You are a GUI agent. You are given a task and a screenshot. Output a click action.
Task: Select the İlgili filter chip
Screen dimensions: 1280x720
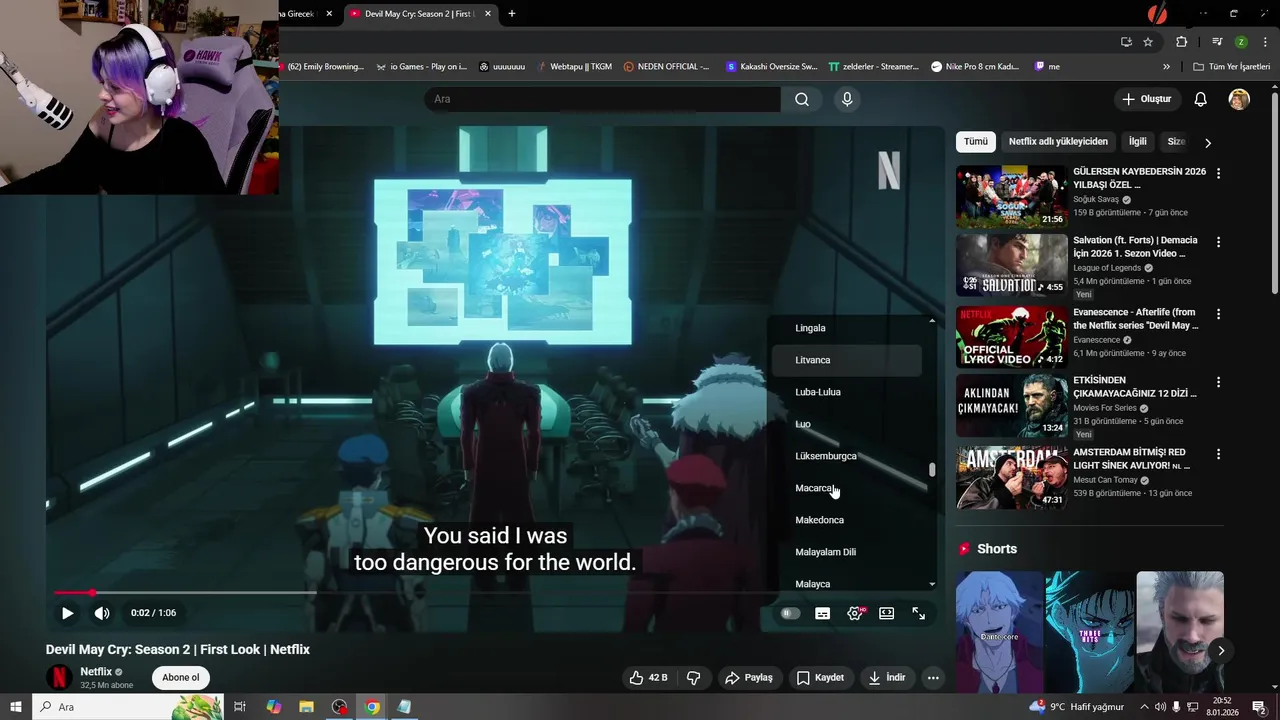(1138, 142)
